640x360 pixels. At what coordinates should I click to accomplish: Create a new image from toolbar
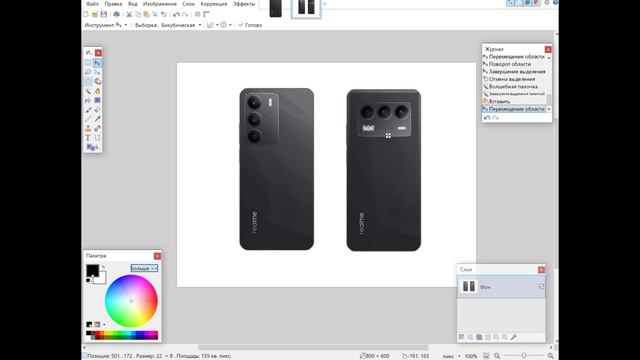(86, 14)
